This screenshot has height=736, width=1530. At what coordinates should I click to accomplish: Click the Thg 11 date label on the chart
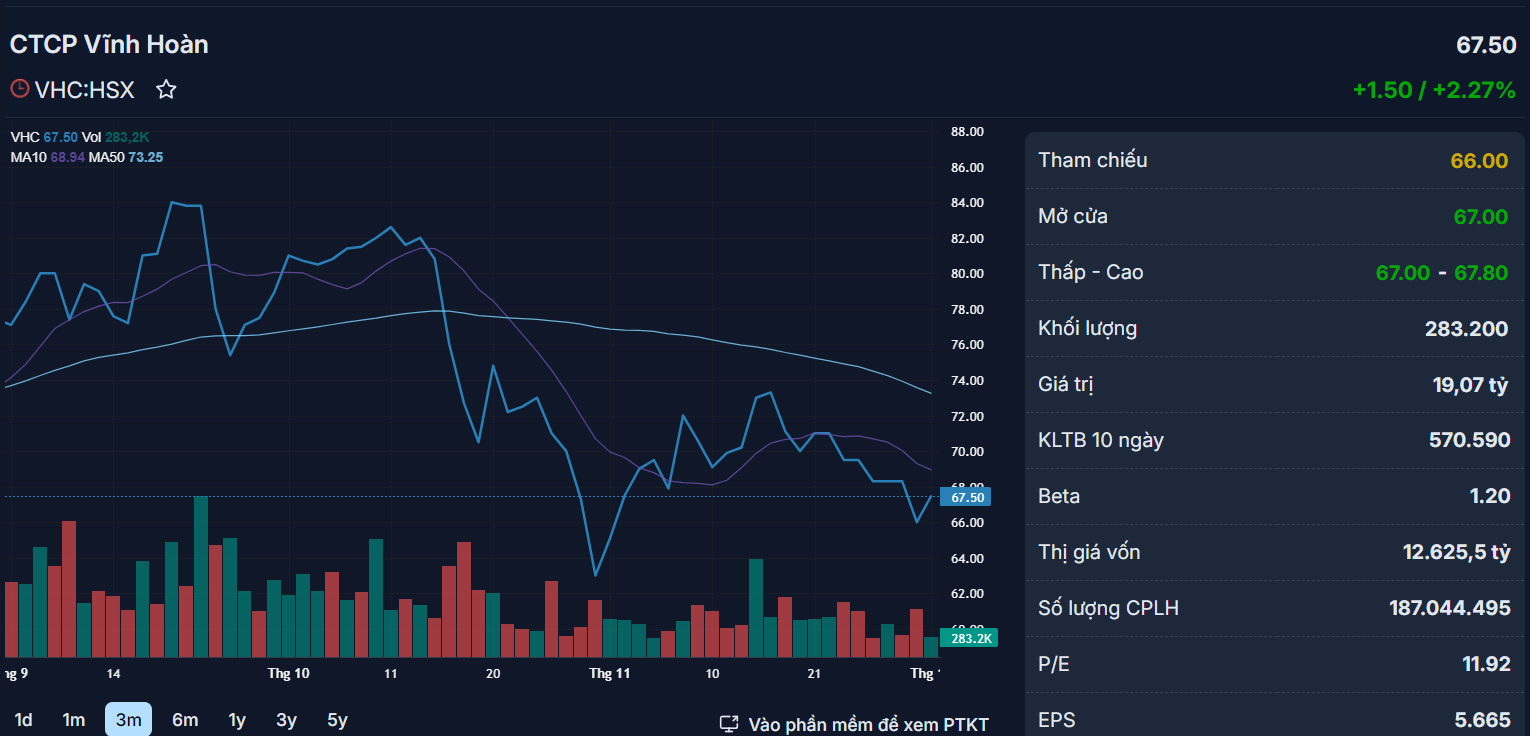[x=610, y=674]
